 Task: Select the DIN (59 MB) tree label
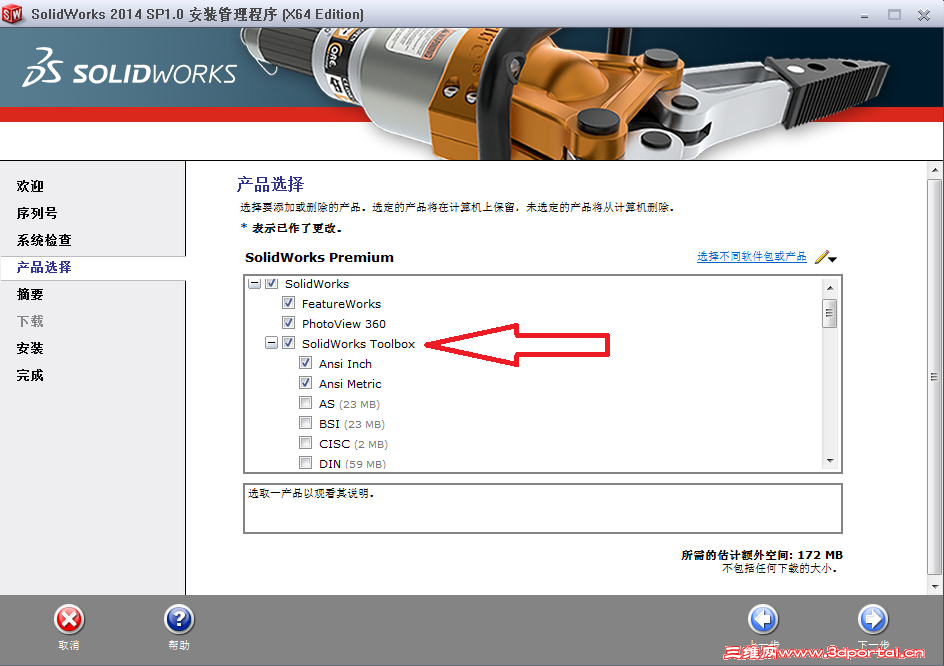coord(353,464)
